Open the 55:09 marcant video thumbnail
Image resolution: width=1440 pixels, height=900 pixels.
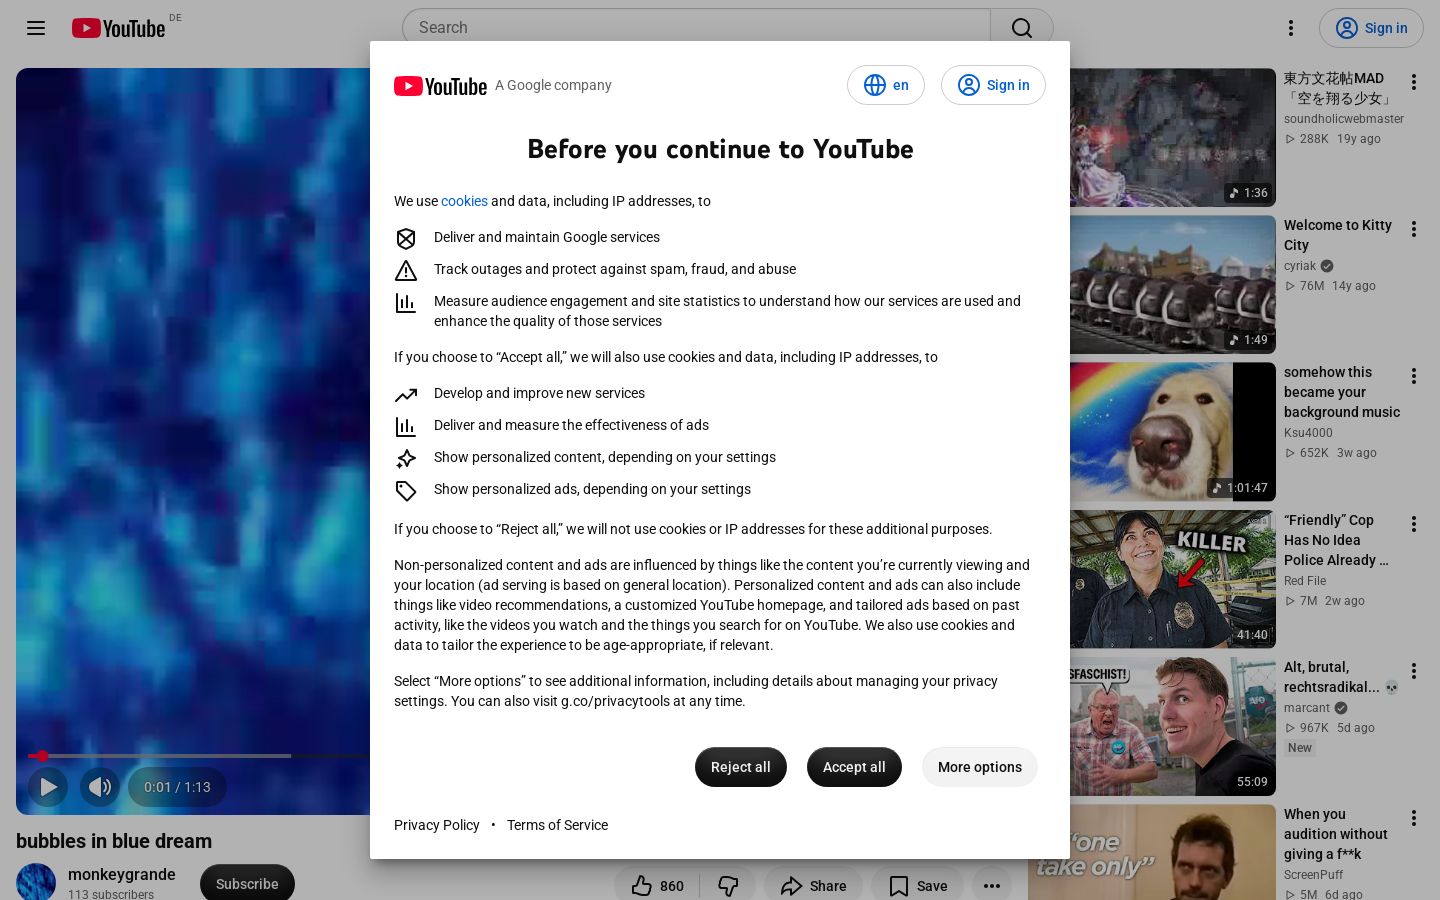(1173, 727)
